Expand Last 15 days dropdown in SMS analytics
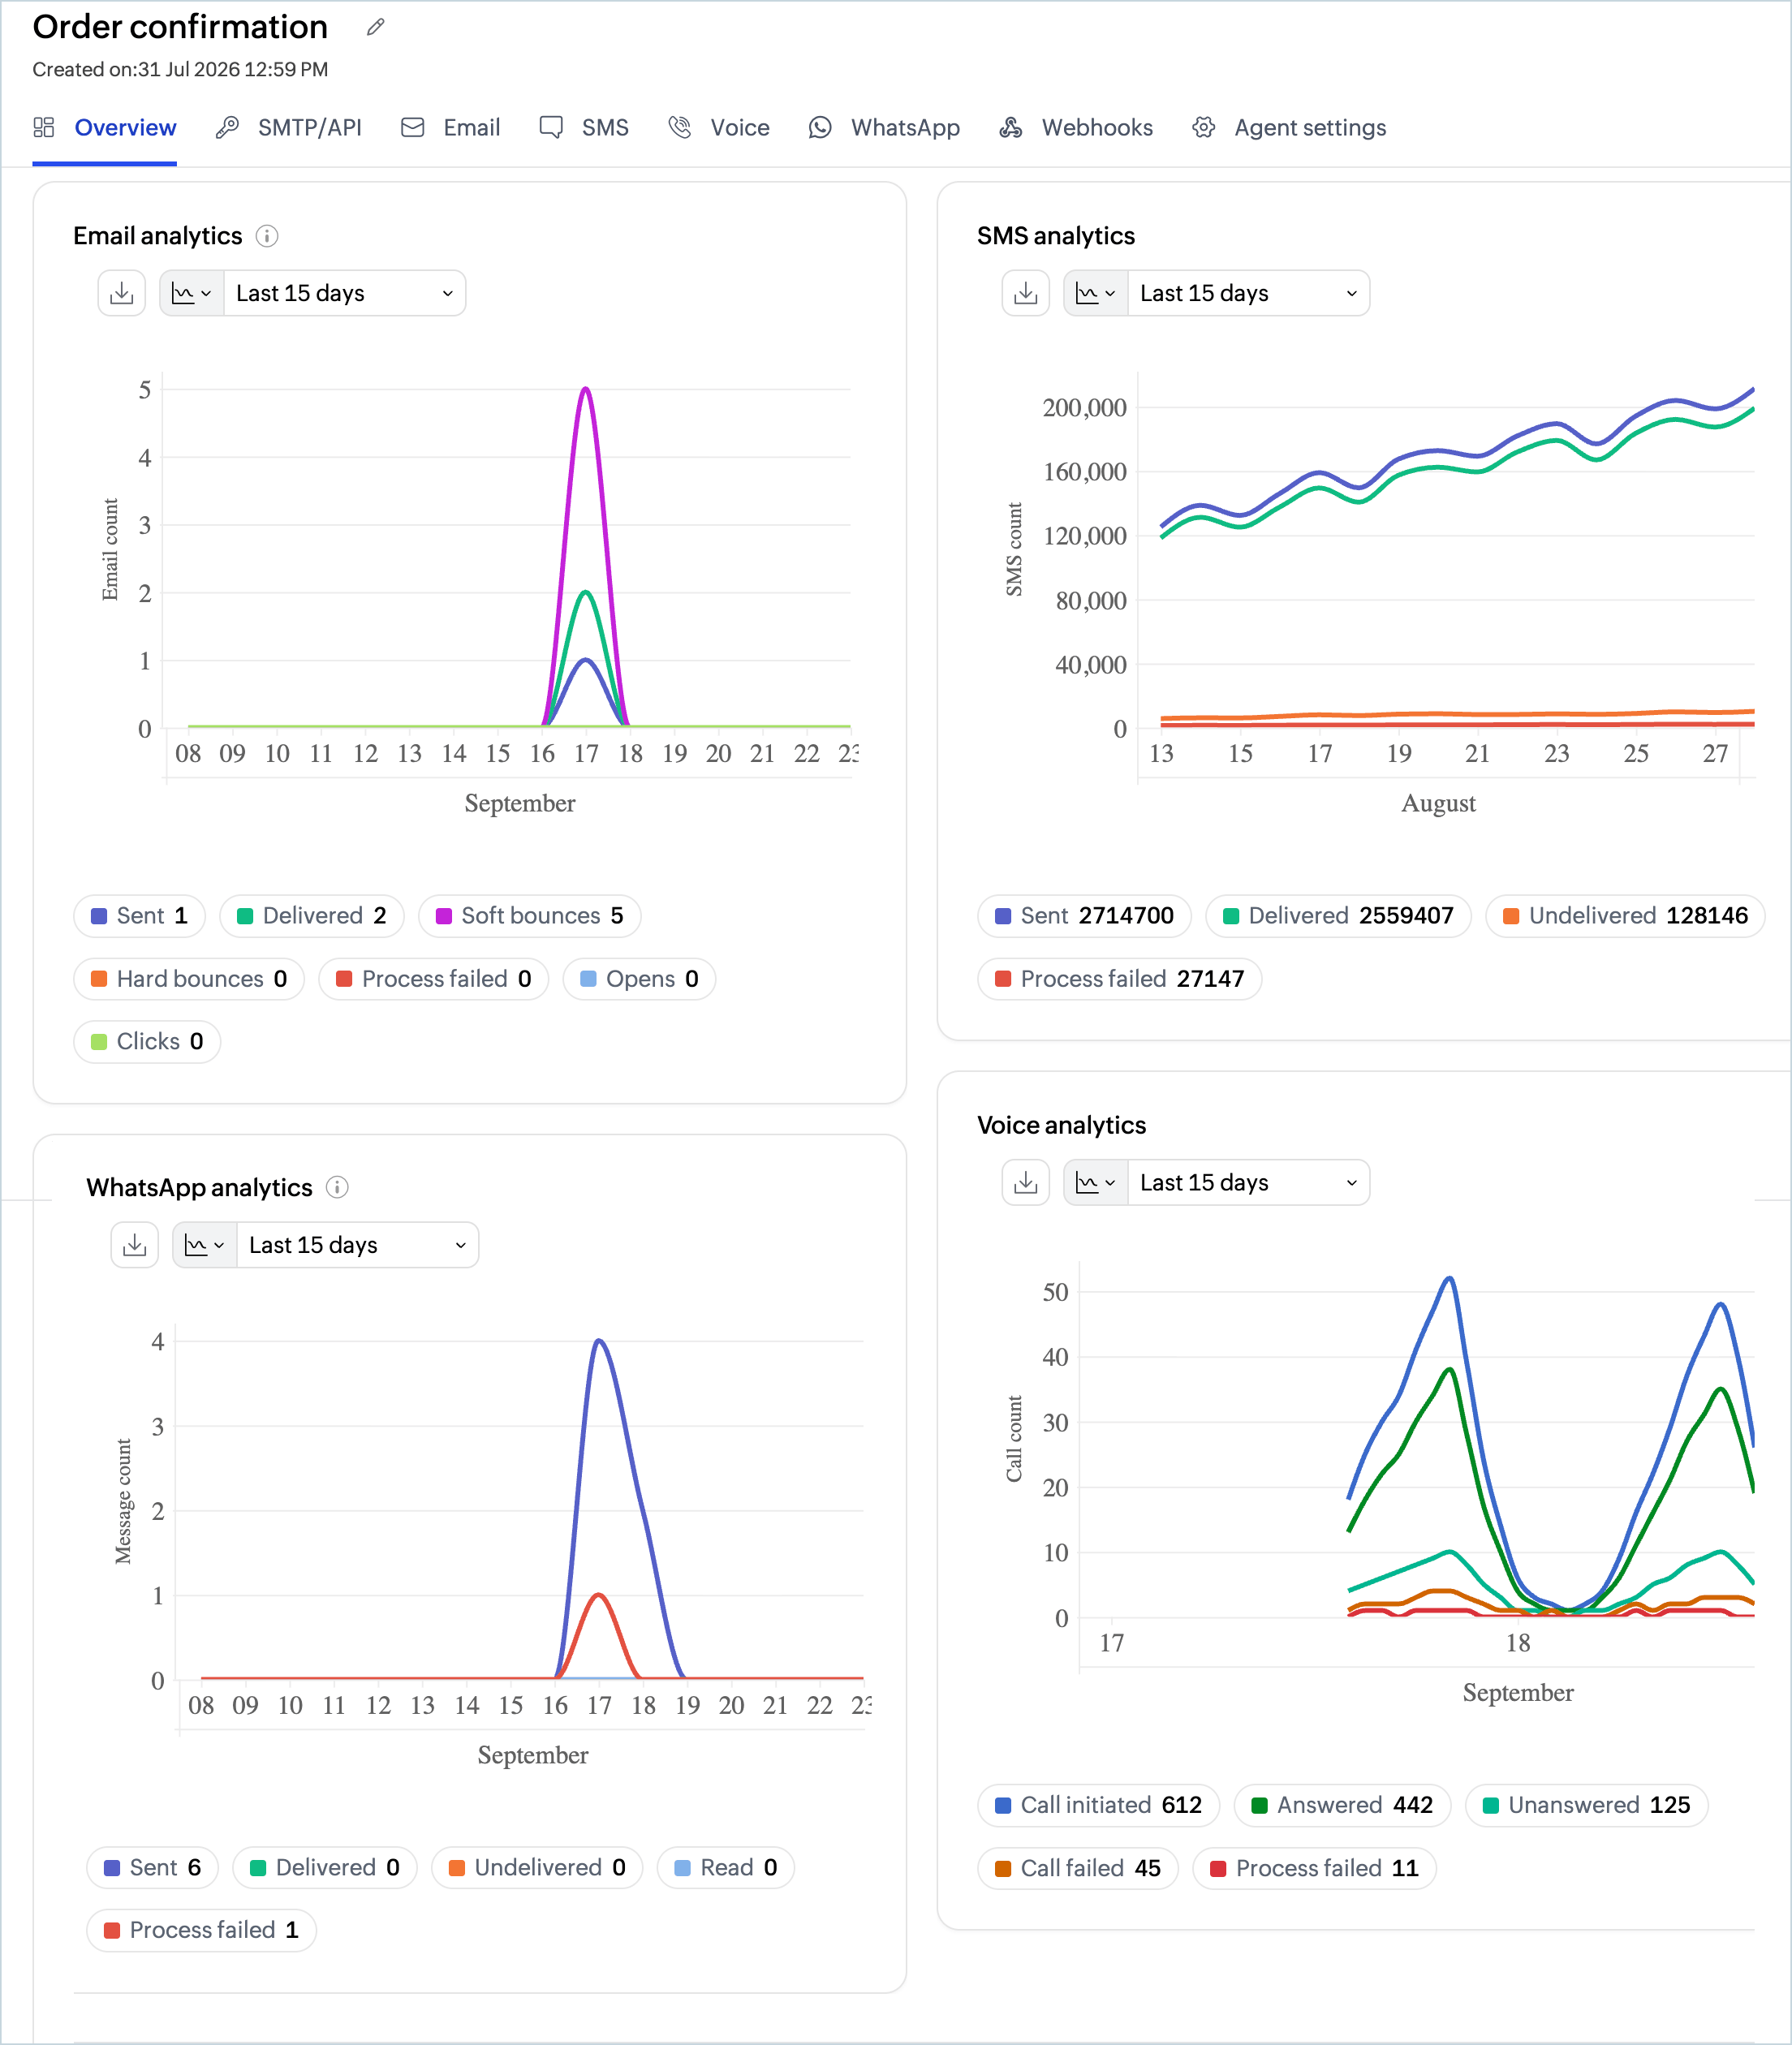The width and height of the screenshot is (1792, 2045). 1249,293
